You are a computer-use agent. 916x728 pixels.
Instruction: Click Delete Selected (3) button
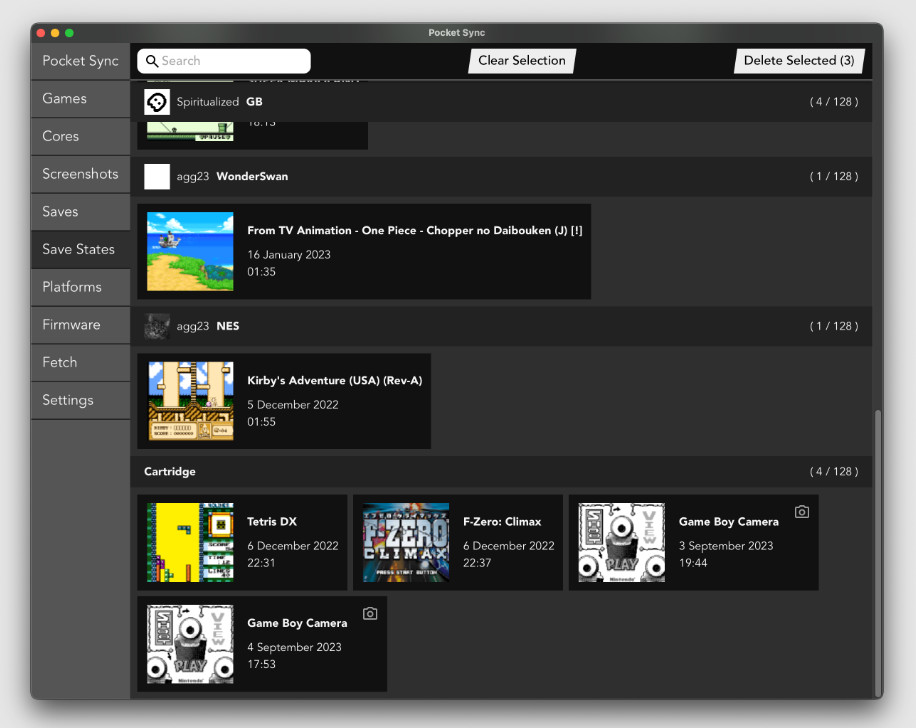point(799,61)
